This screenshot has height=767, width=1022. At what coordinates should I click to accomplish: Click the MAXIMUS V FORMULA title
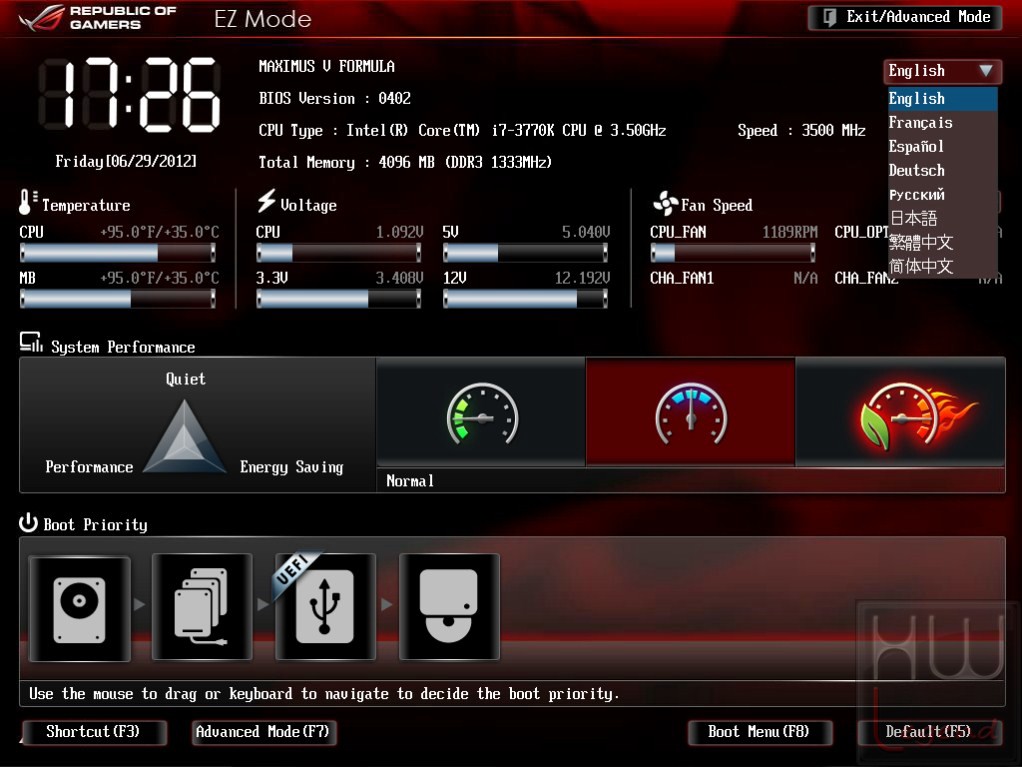[327, 66]
